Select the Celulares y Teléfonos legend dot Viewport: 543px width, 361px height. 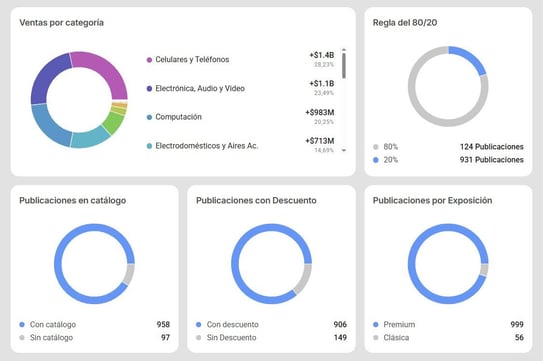pos(149,60)
